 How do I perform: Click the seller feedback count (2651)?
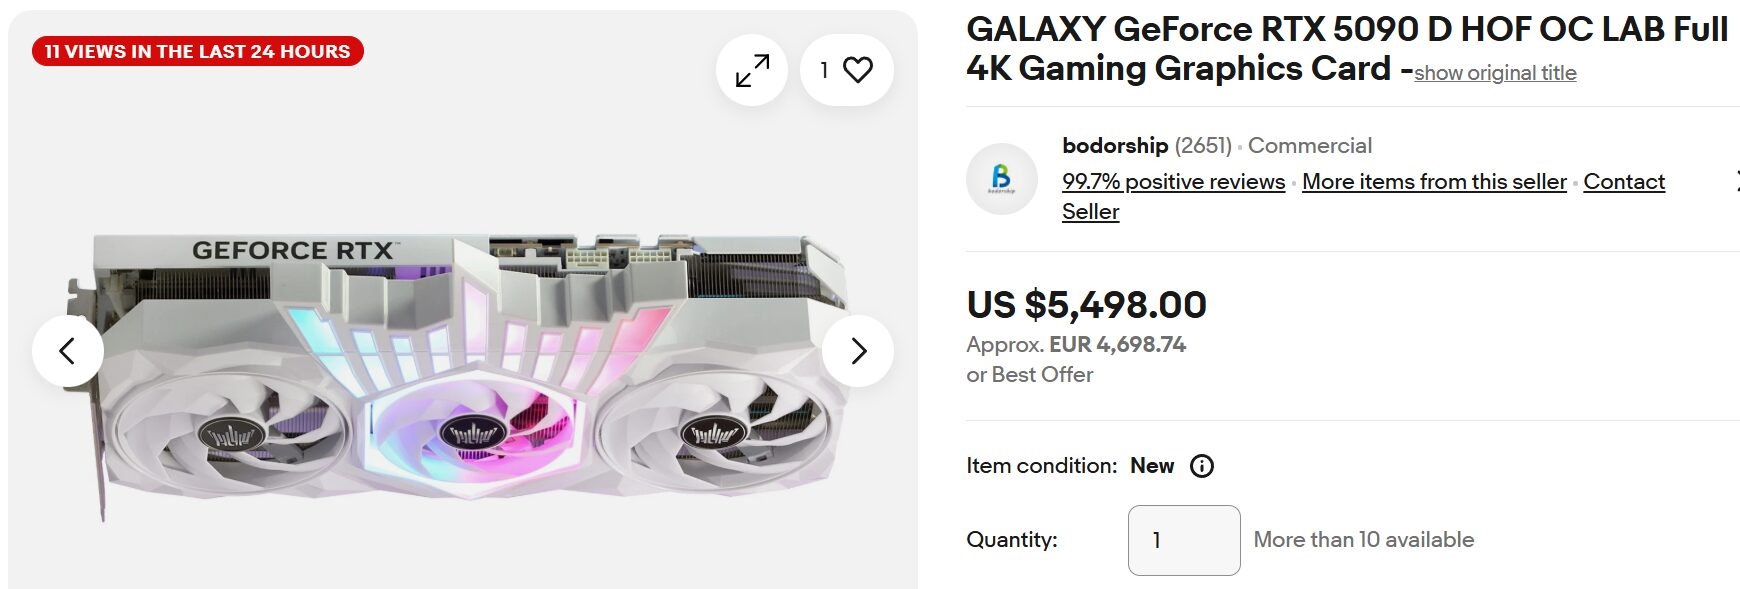tap(1203, 146)
